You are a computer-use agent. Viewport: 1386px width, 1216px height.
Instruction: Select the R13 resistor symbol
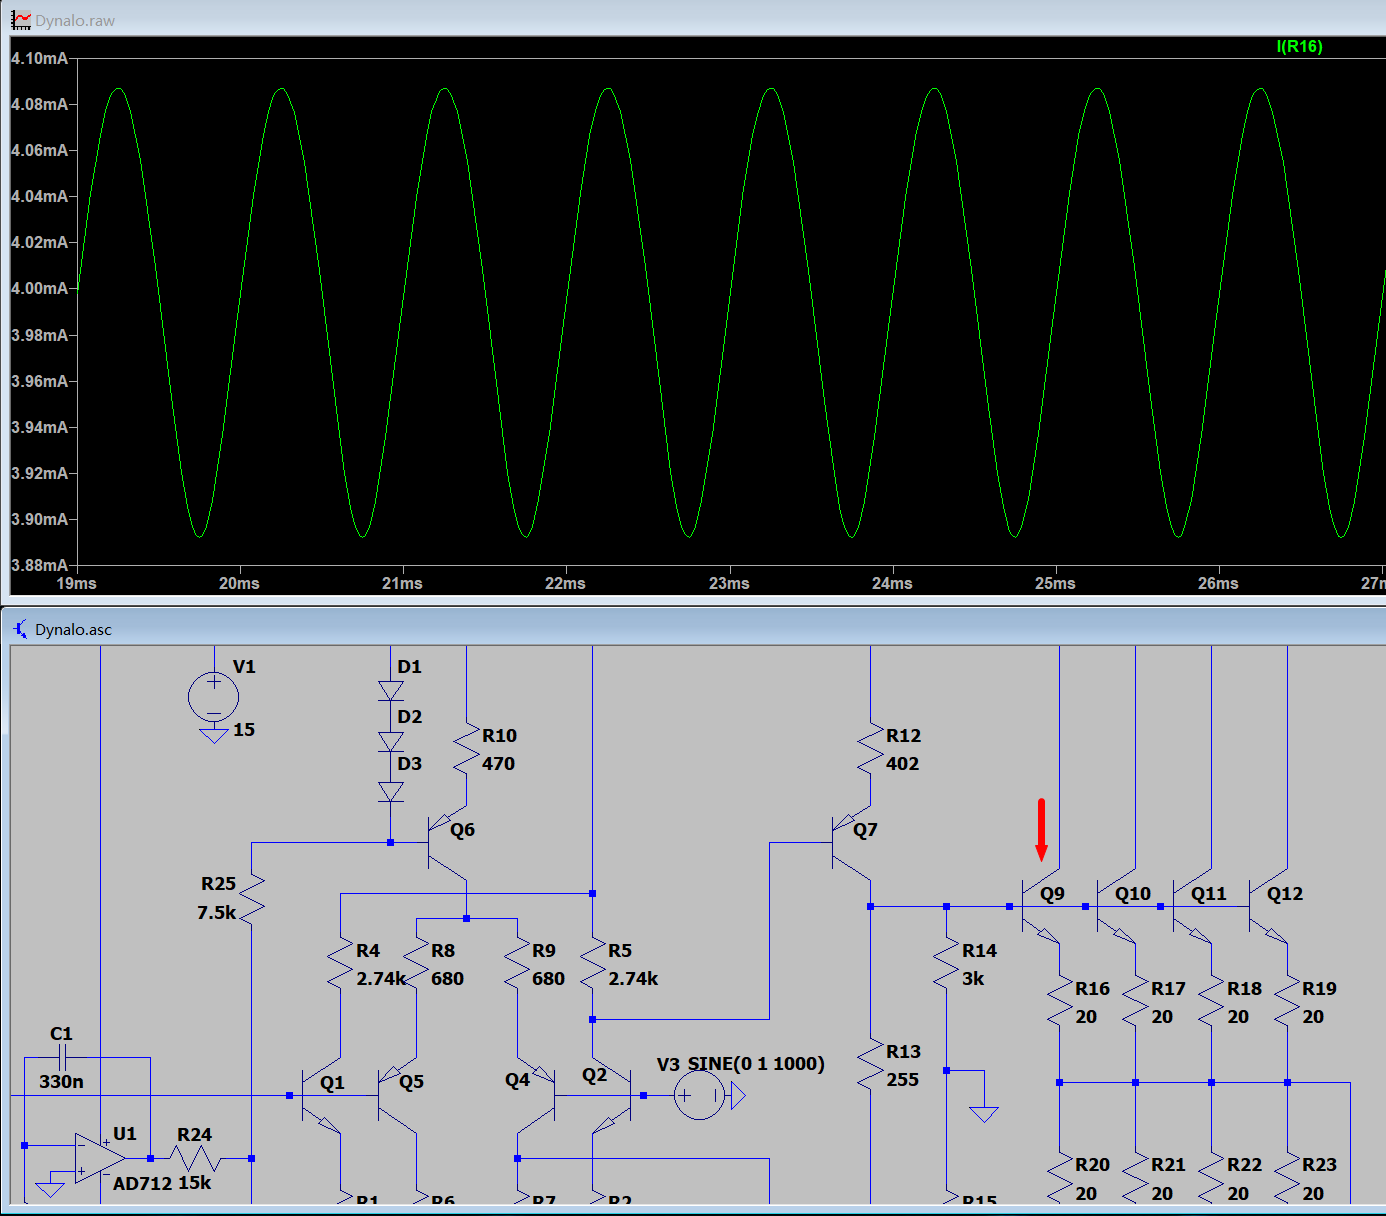pyautogui.click(x=870, y=1065)
